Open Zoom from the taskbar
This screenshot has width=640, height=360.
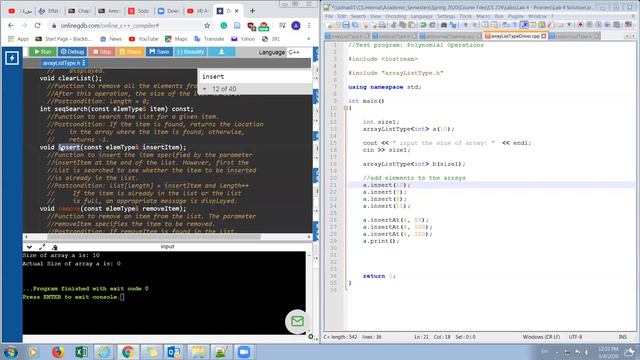coord(244,352)
